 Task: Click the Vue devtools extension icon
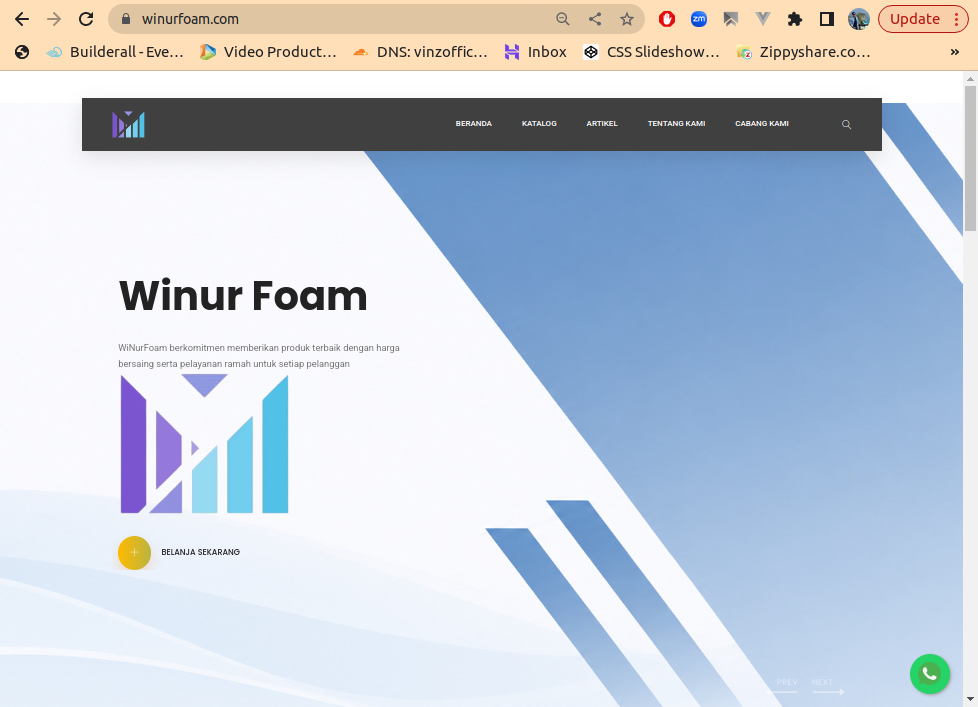click(x=762, y=19)
